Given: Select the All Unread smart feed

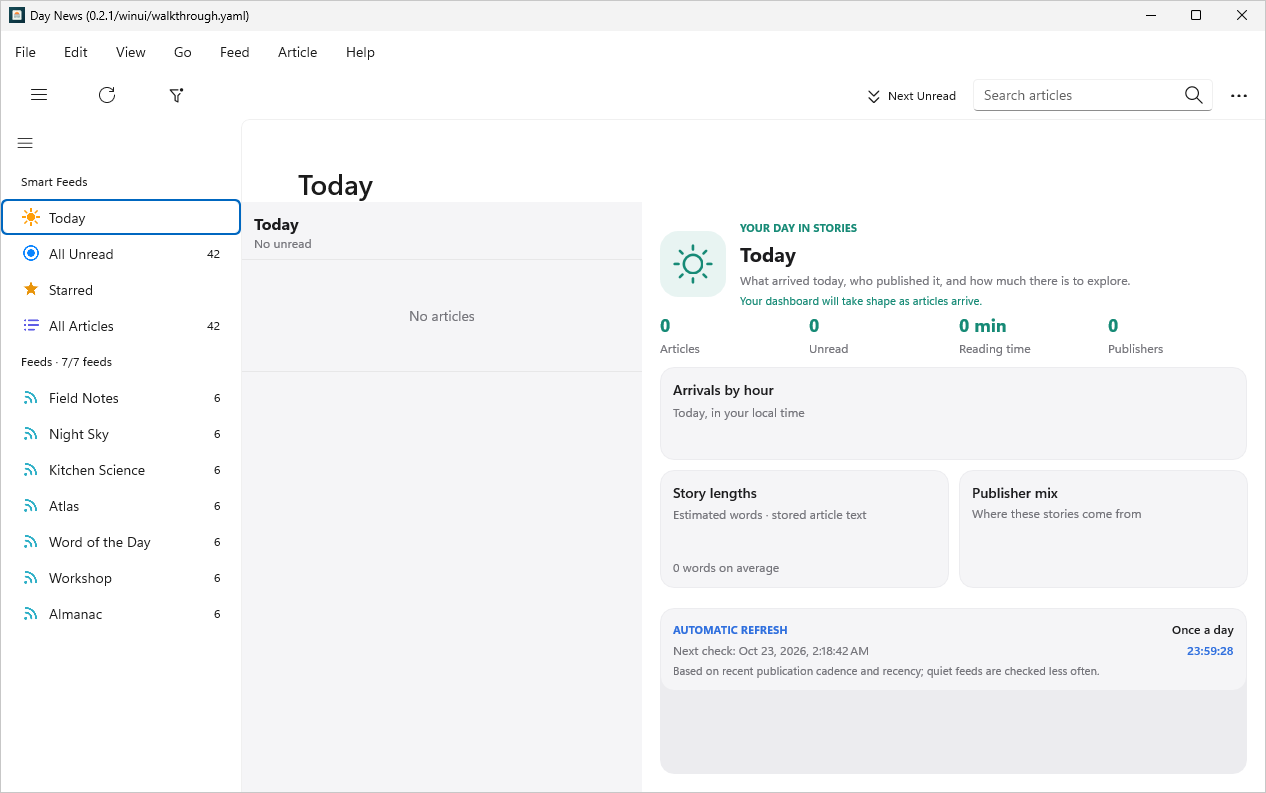Looking at the screenshot, I should (121, 254).
